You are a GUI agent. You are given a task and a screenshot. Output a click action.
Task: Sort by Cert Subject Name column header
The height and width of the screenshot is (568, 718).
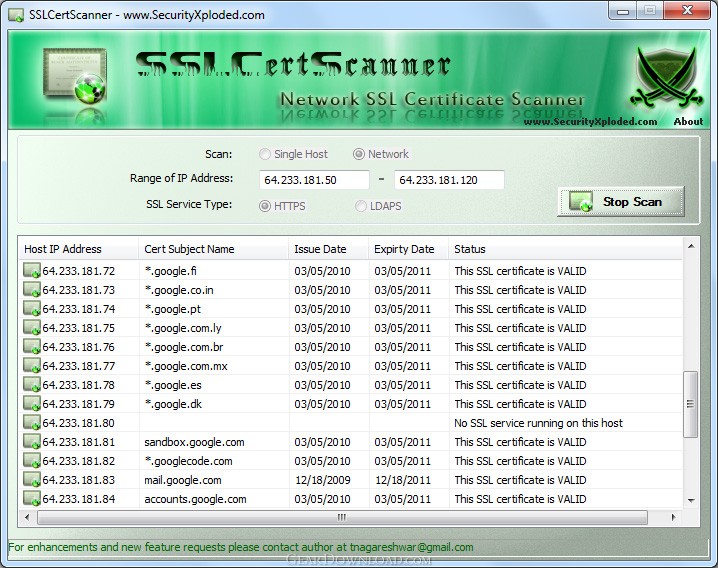[x=214, y=249]
